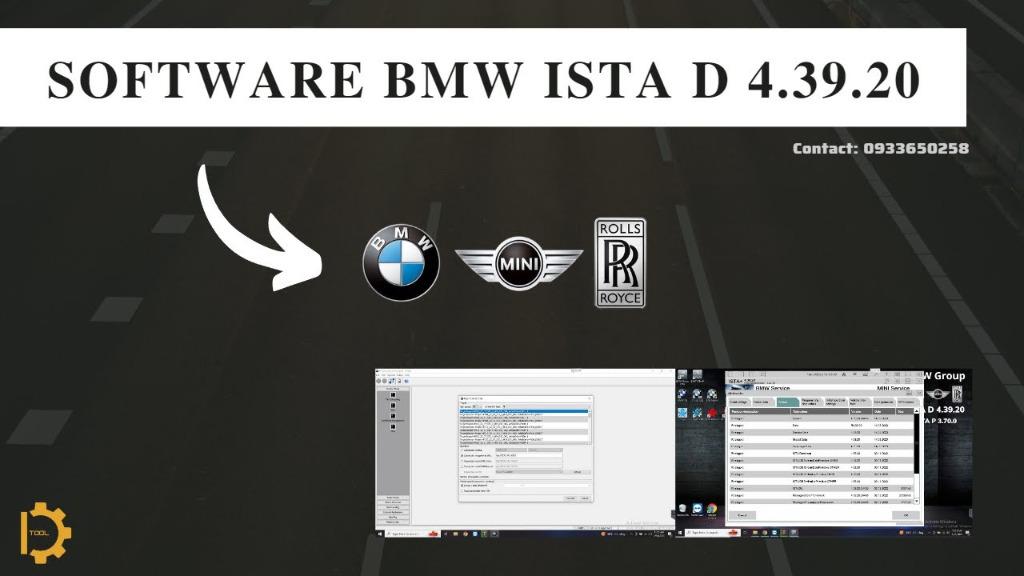This screenshot has height=576, width=1024.
Task: Click the taskbar search box
Action: (405, 533)
